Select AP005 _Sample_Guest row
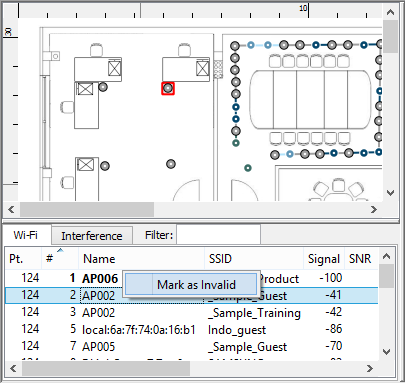 click(x=192, y=347)
